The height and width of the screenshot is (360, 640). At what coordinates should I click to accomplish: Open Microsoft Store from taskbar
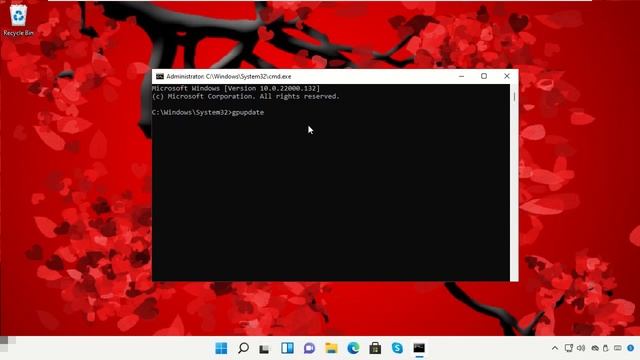click(375, 348)
